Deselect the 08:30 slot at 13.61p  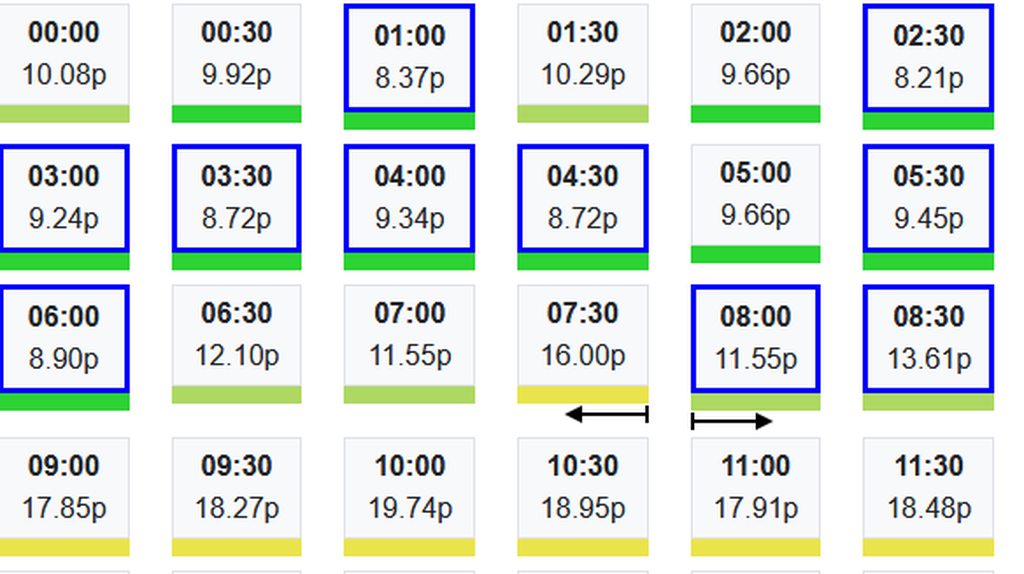tap(928, 338)
